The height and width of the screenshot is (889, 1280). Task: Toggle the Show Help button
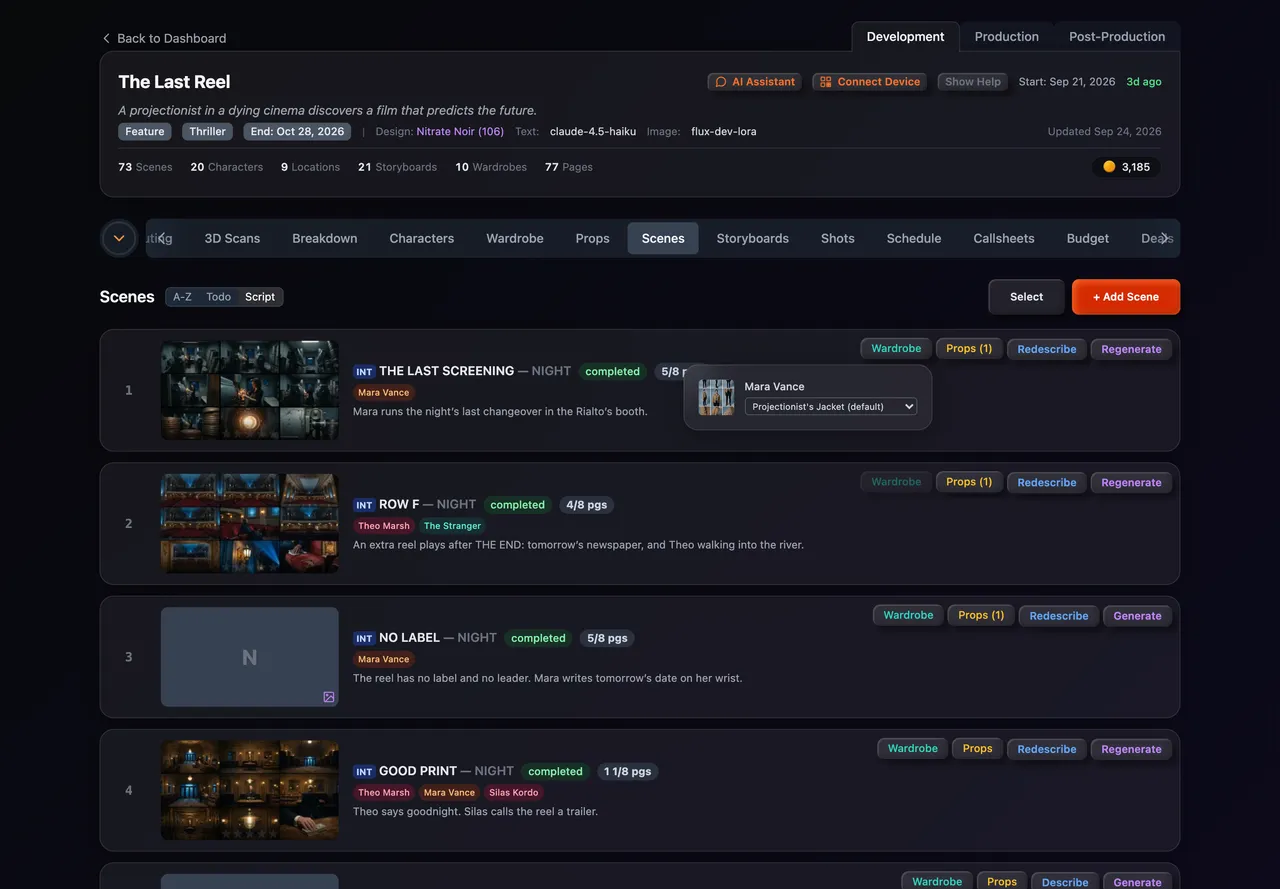(973, 82)
